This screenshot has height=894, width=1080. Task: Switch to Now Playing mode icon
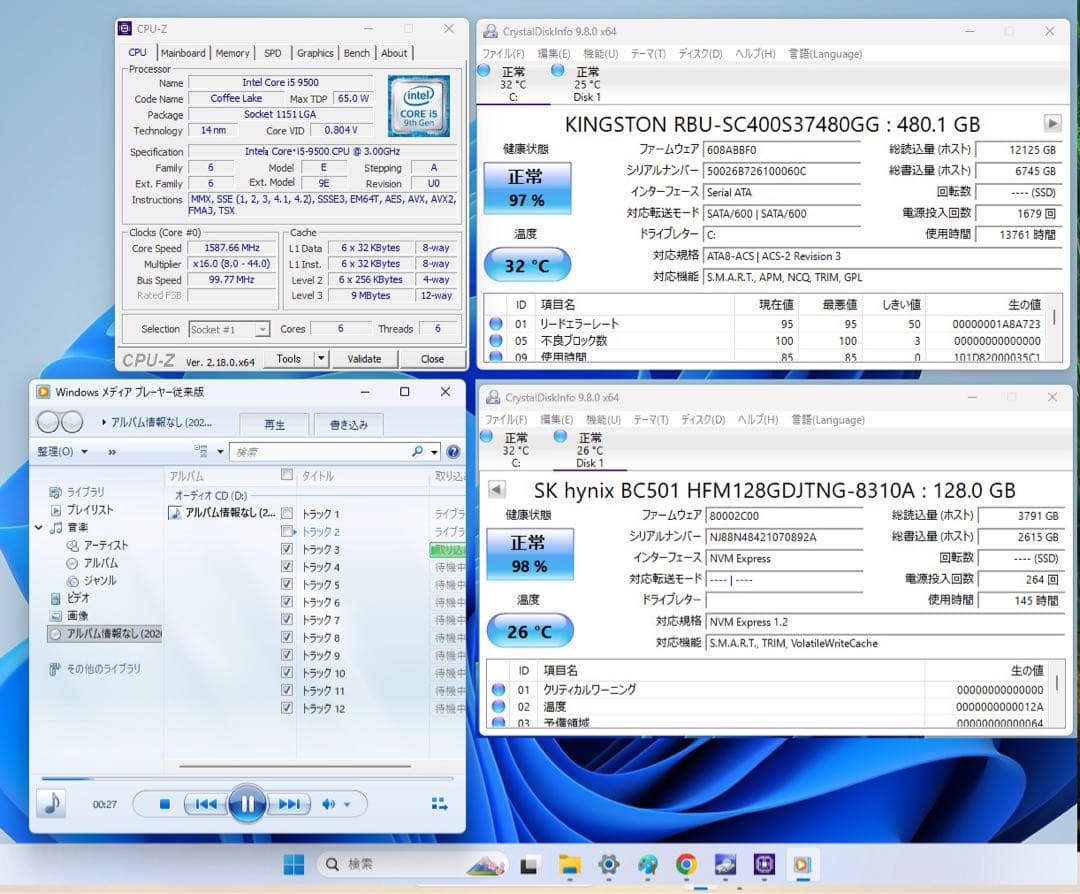(x=439, y=803)
